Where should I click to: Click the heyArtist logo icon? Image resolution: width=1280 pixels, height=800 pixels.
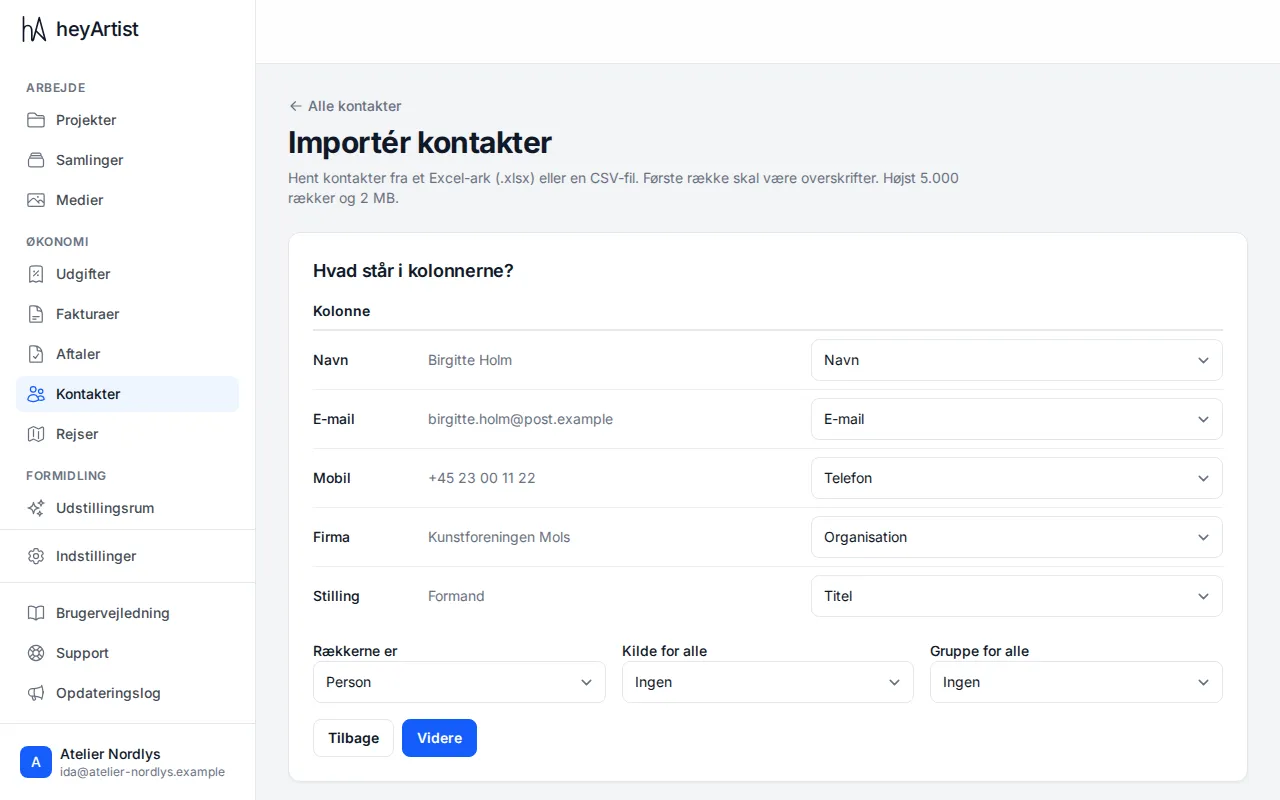34,29
